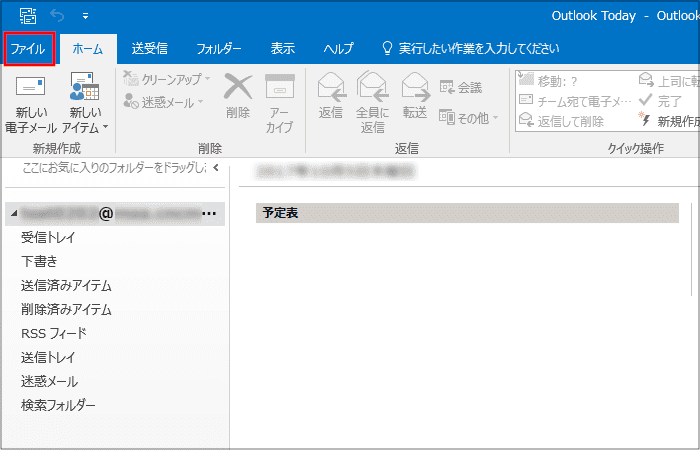
Task: Click the アーカイブ box icon
Action: click(x=279, y=87)
